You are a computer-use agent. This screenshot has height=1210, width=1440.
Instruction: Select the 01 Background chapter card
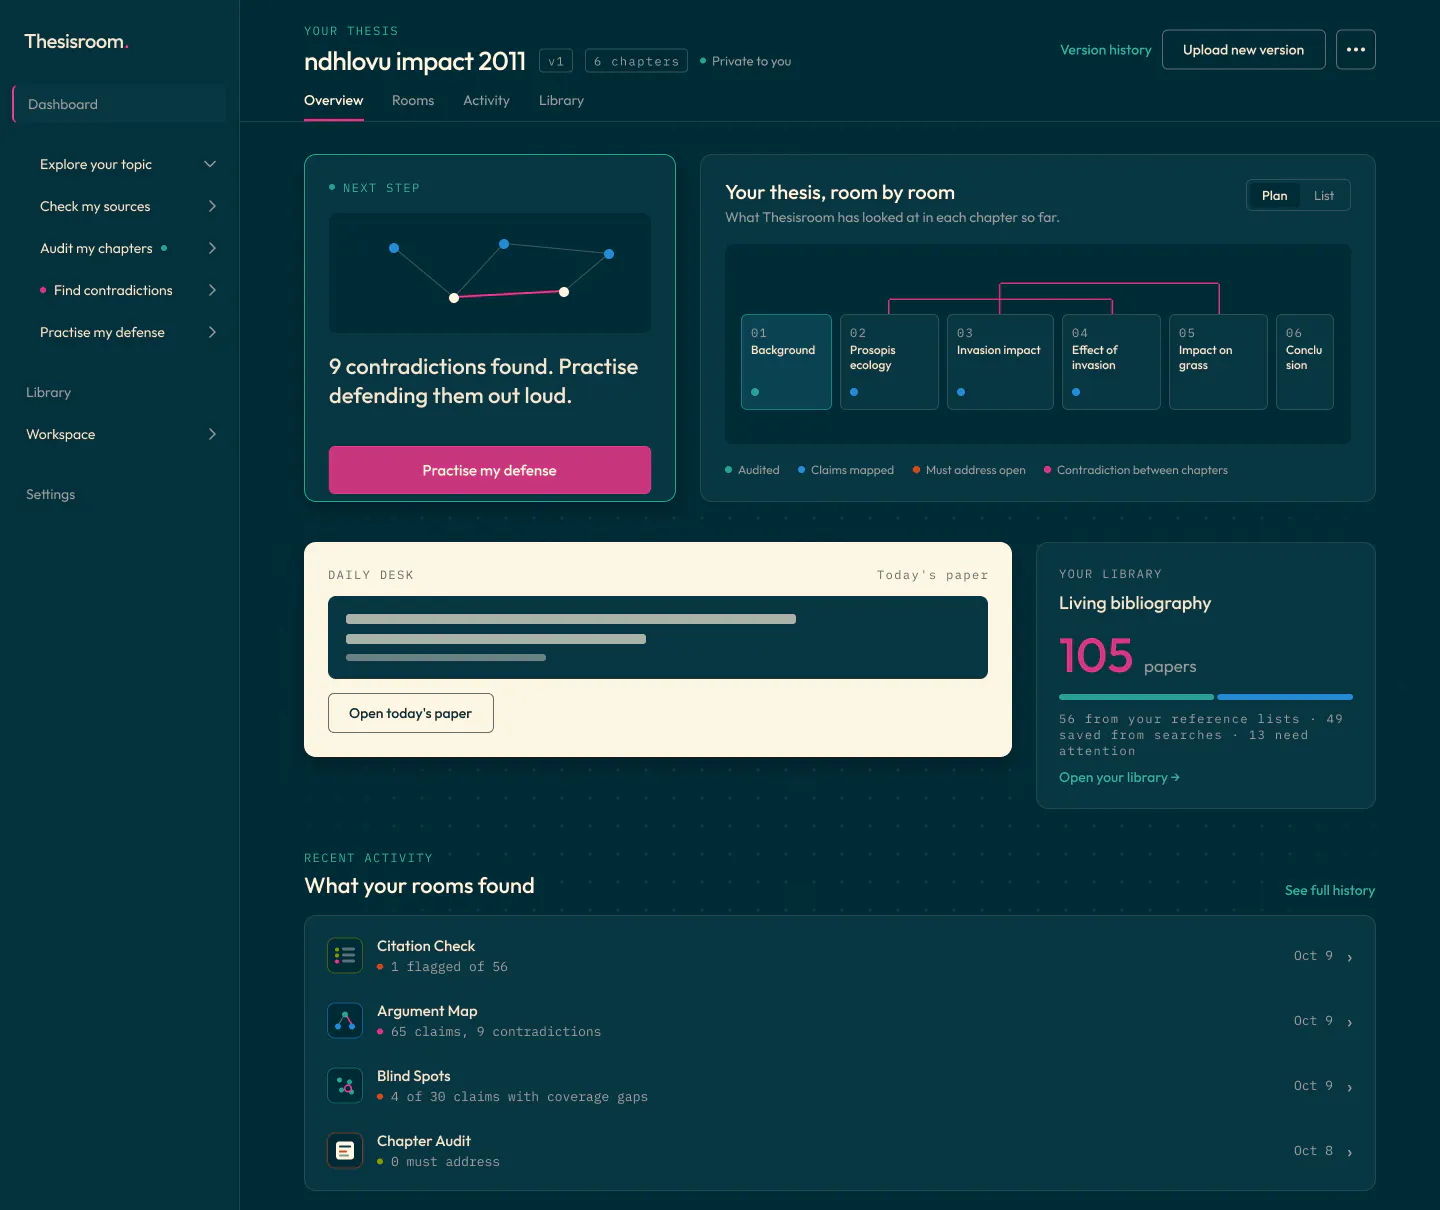[x=786, y=362]
